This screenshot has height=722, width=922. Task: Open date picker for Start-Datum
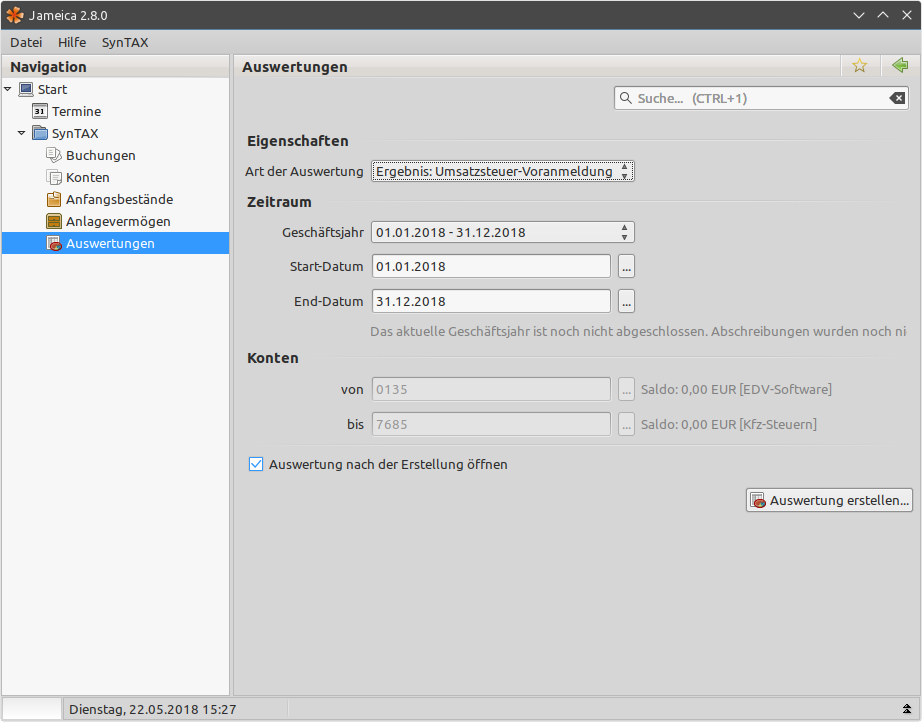coord(626,266)
